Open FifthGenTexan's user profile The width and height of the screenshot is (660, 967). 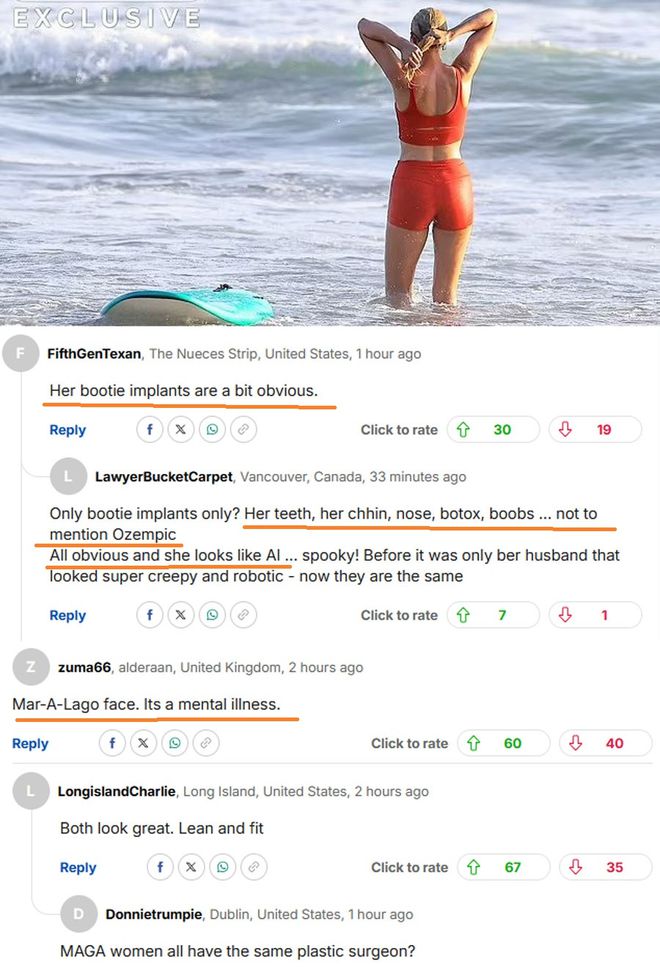[94, 354]
